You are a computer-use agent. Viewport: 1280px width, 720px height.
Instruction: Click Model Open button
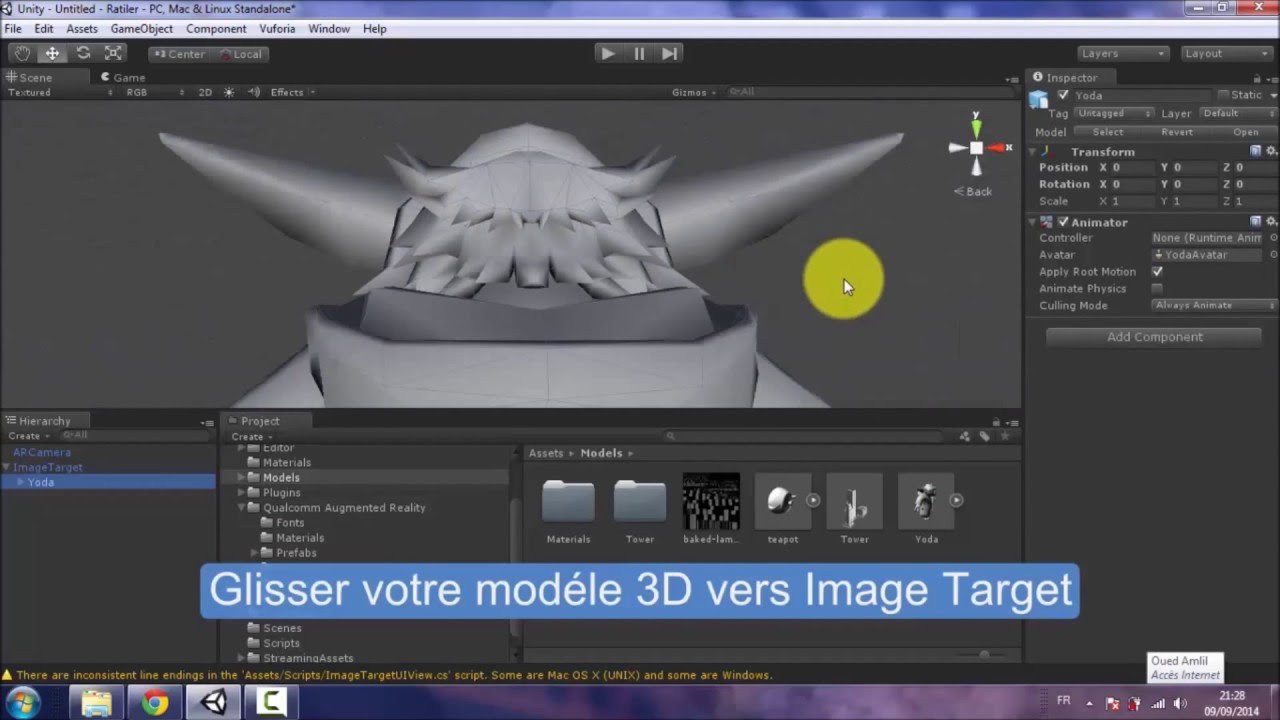click(x=1245, y=132)
